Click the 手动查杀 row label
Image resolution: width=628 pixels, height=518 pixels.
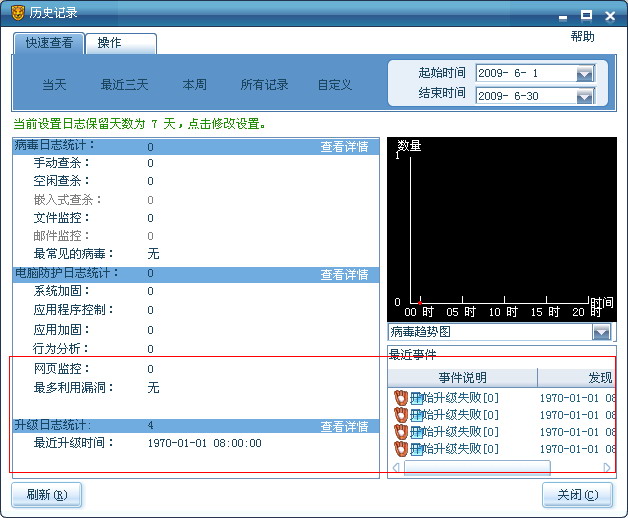click(61, 163)
